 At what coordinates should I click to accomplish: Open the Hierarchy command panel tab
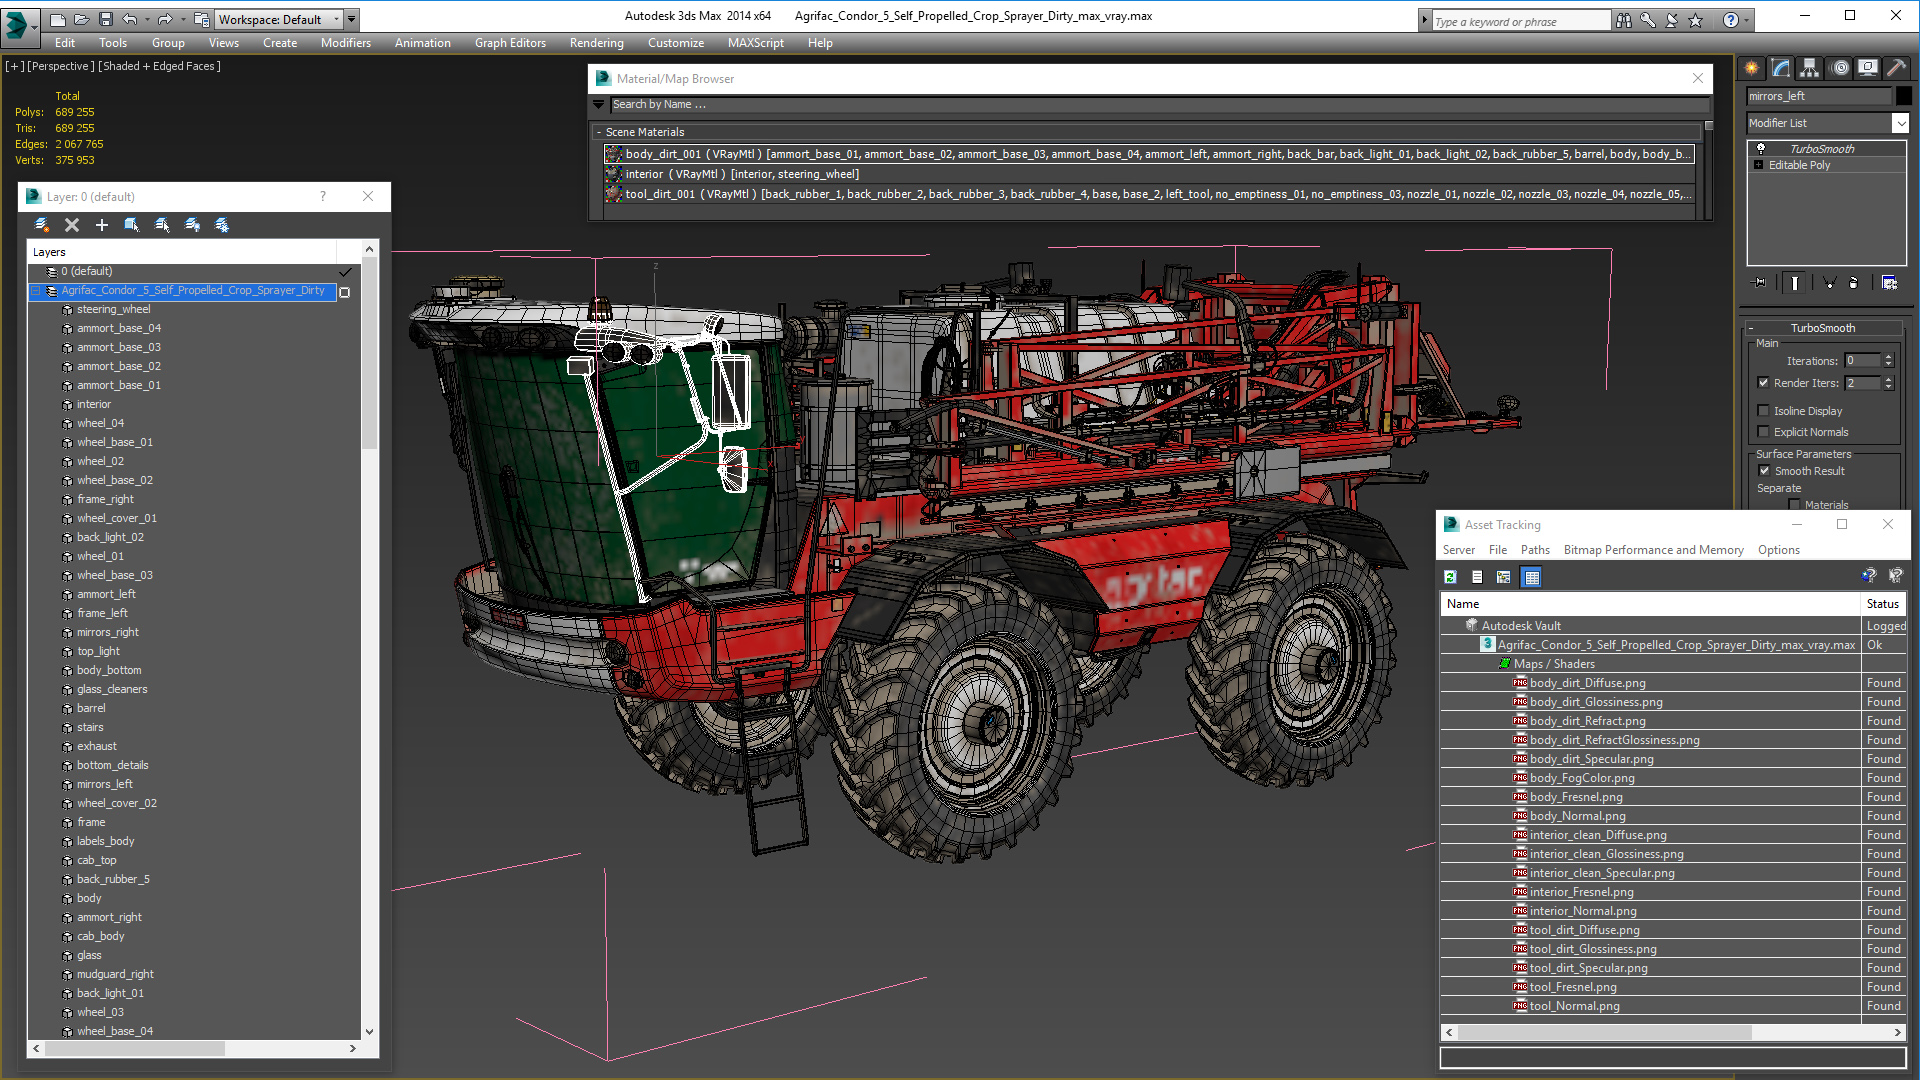point(1810,68)
